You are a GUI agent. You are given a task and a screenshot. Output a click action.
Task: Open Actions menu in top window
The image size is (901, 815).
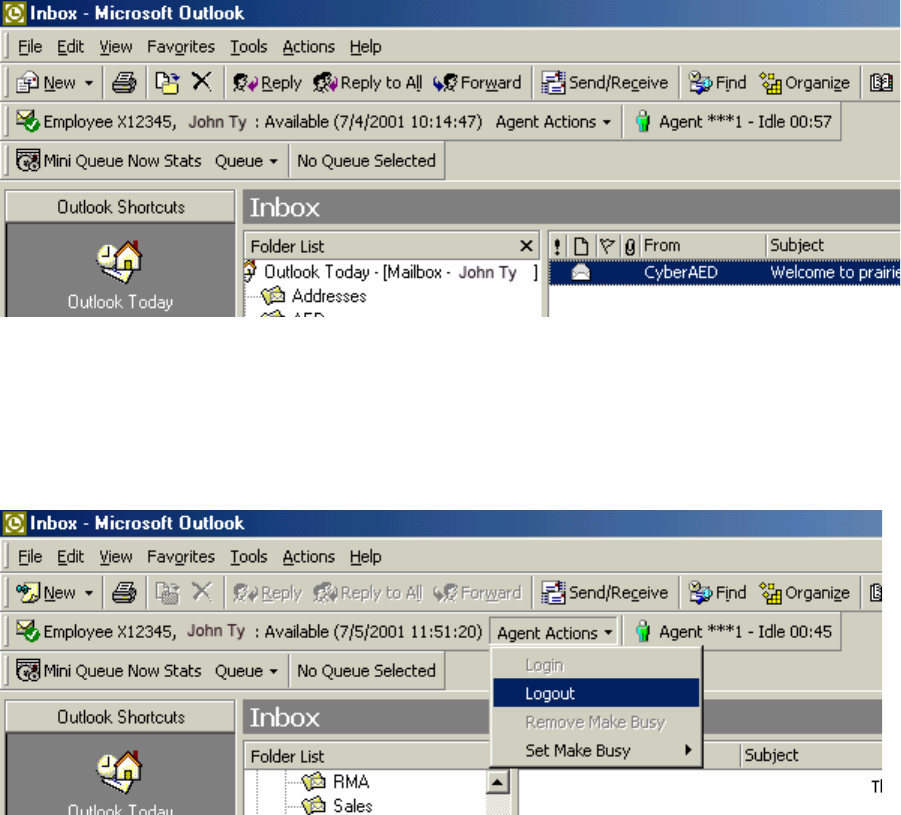click(x=309, y=47)
